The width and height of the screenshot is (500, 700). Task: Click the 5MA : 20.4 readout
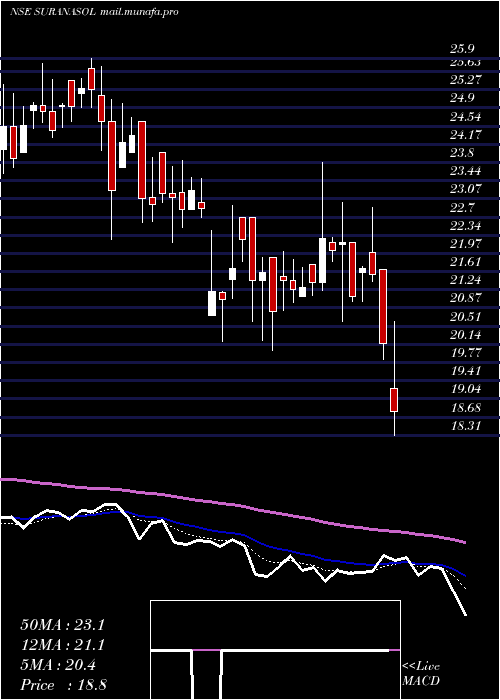pyautogui.click(x=58, y=665)
